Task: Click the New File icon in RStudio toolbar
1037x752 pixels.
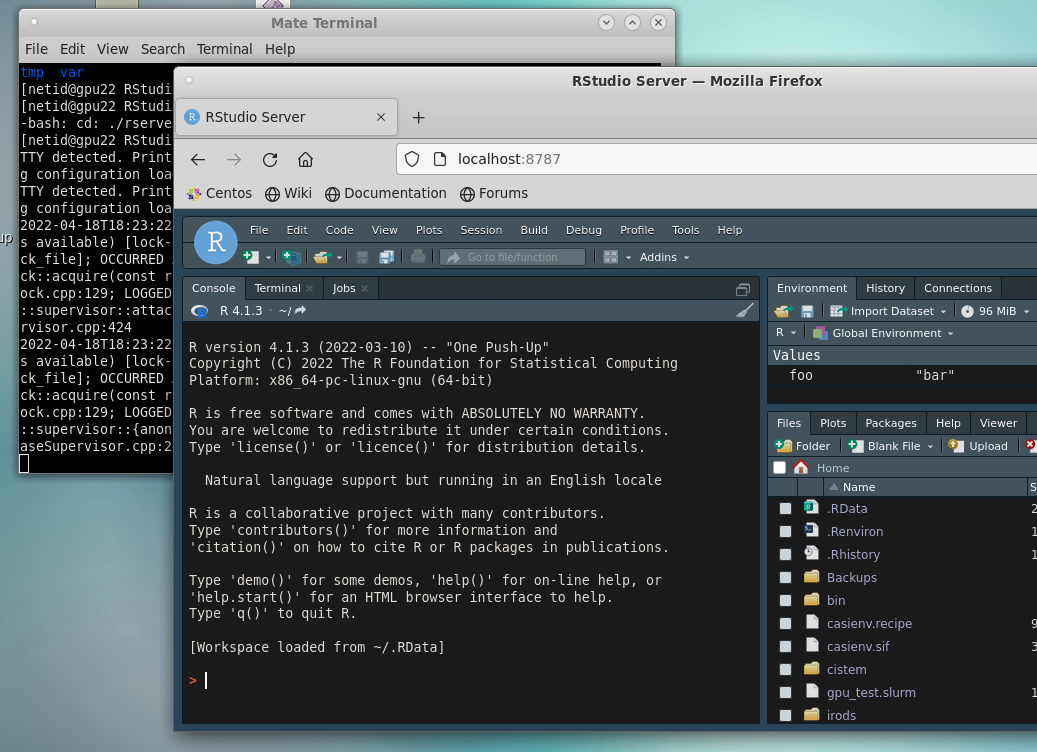Action: click(251, 257)
